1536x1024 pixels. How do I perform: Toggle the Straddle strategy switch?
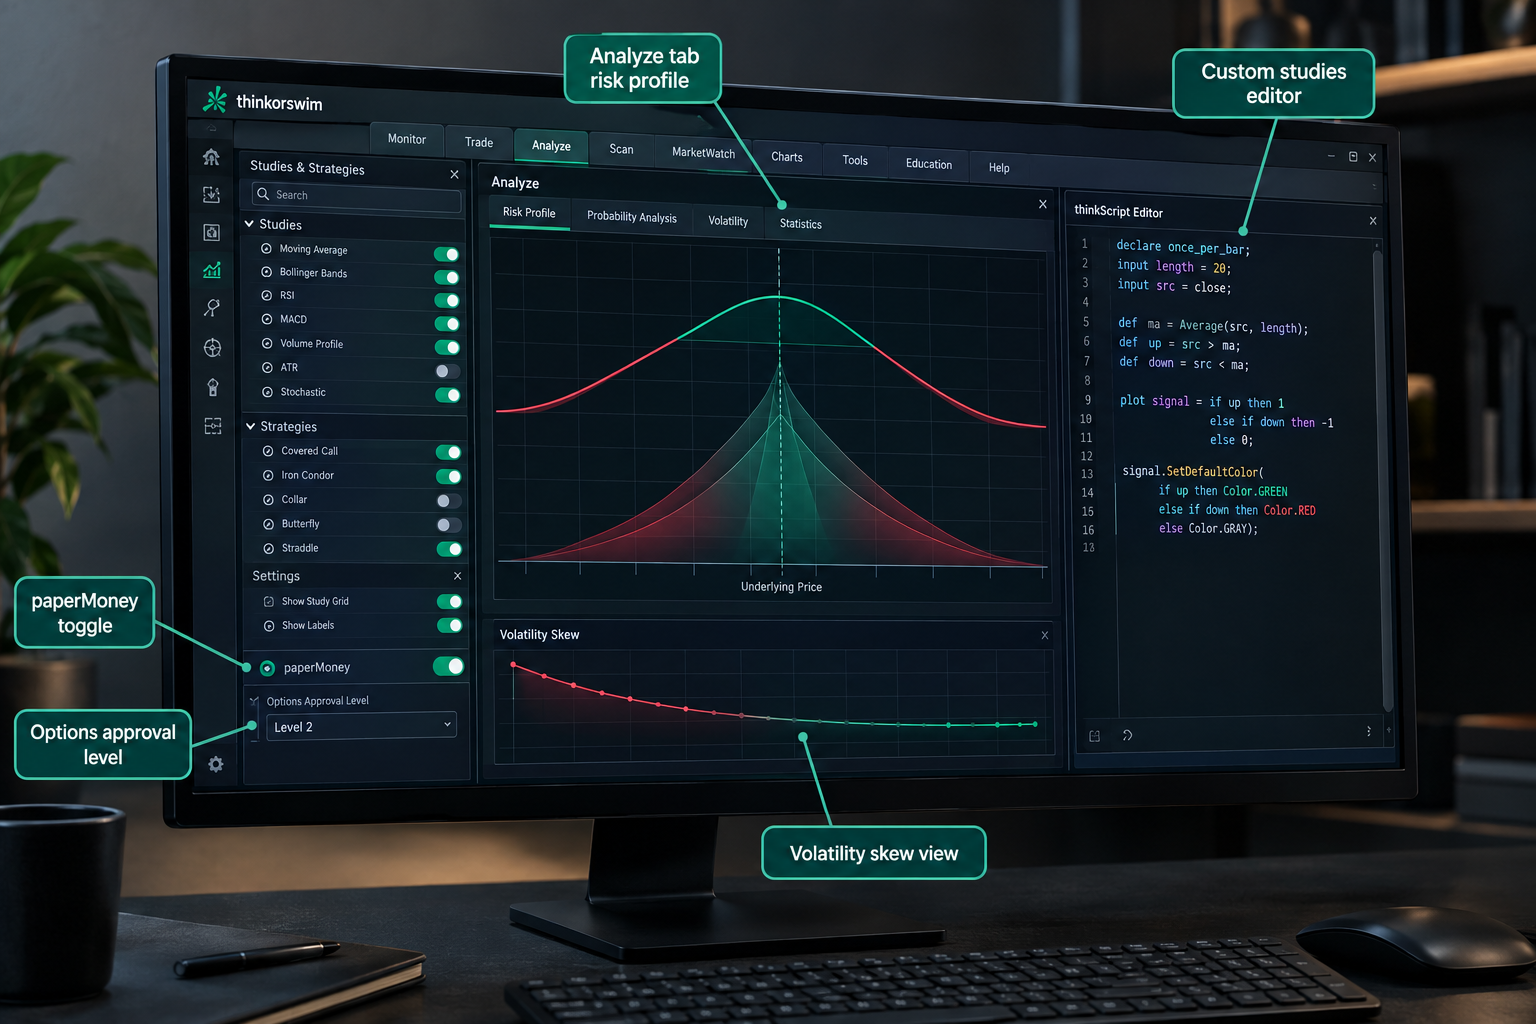click(449, 549)
